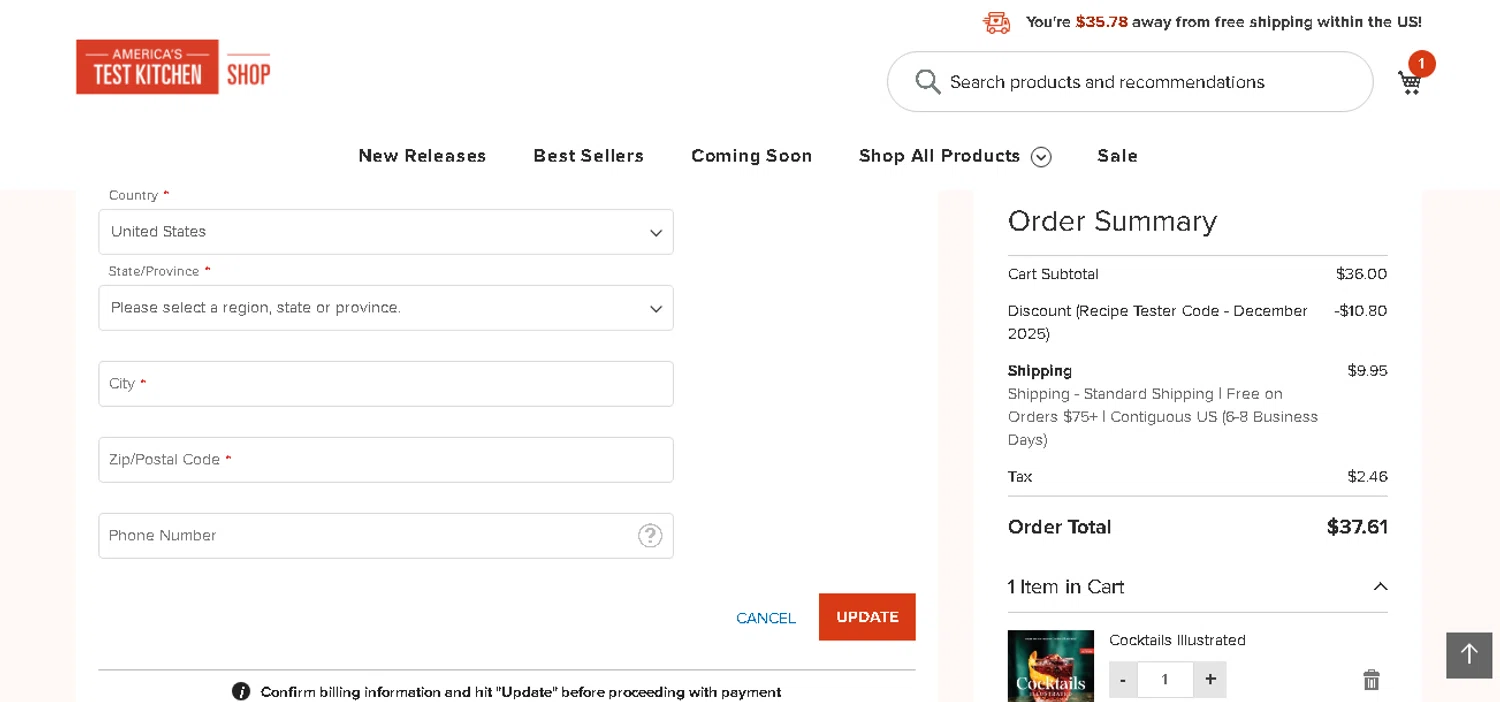Click Standard Shipping description text

pyautogui.click(x=1163, y=417)
